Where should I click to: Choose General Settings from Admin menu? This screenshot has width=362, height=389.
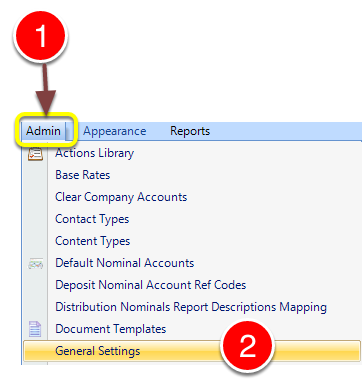191,351
